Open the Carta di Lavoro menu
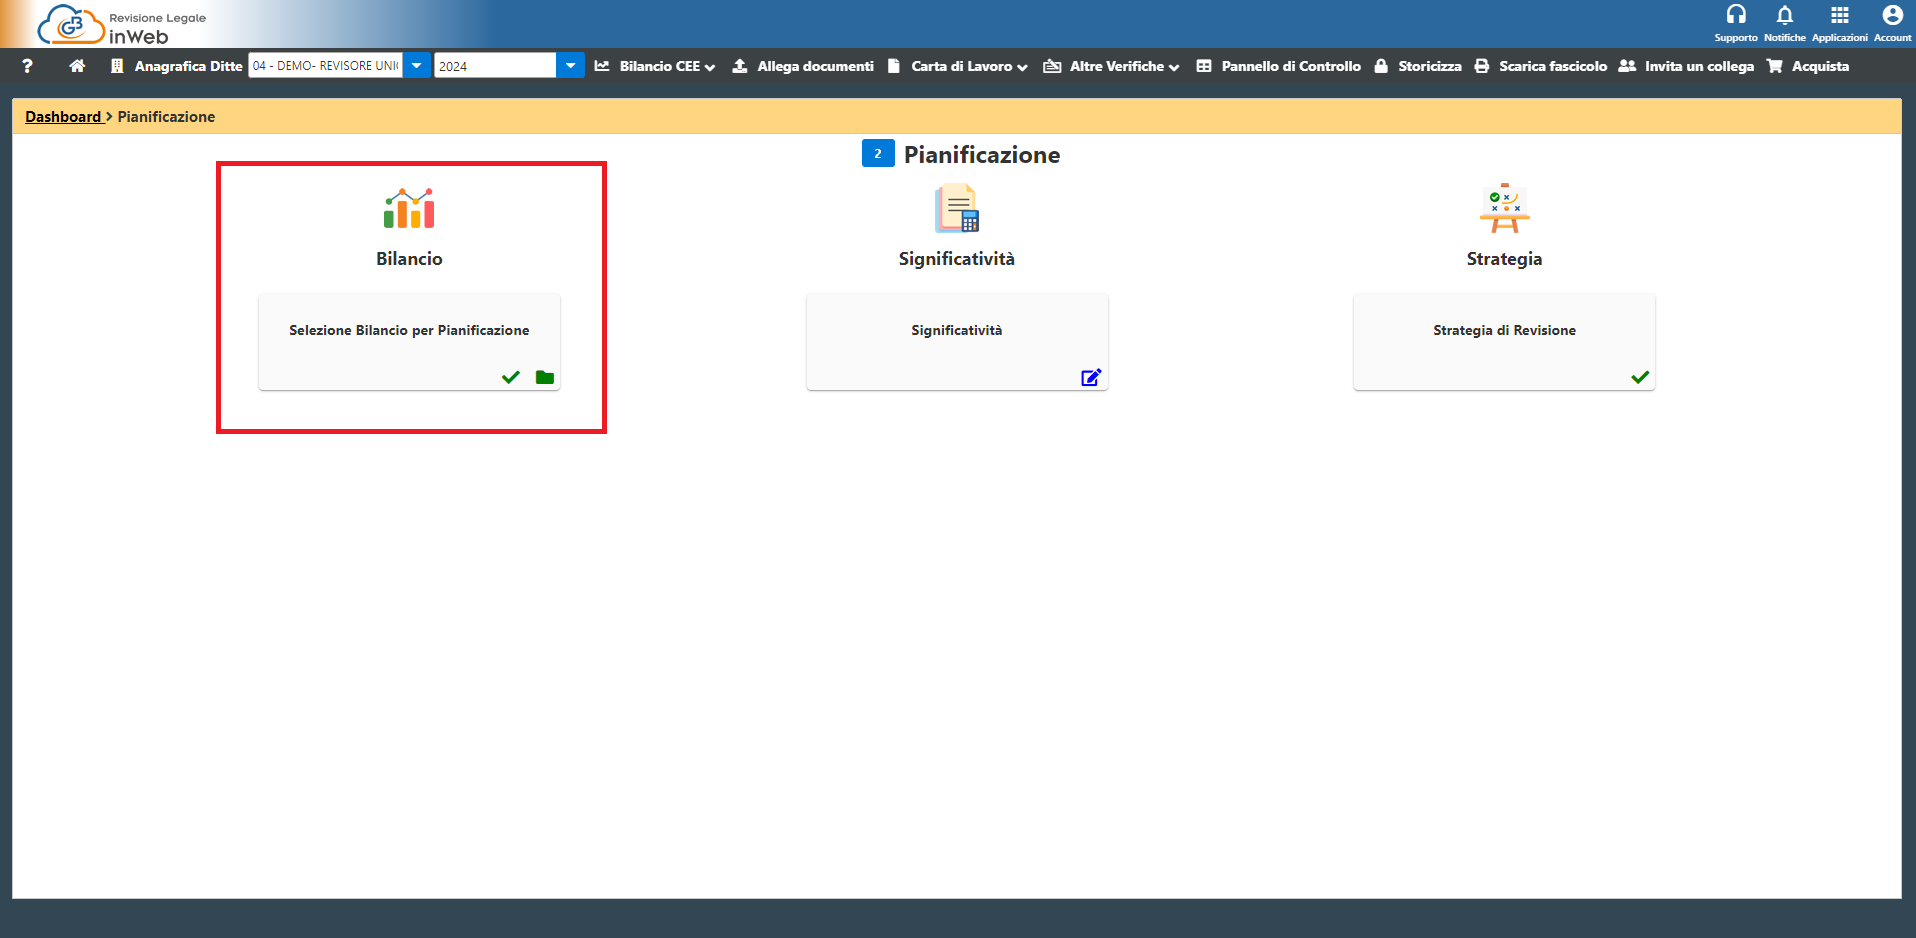This screenshot has height=938, width=1916. click(960, 66)
